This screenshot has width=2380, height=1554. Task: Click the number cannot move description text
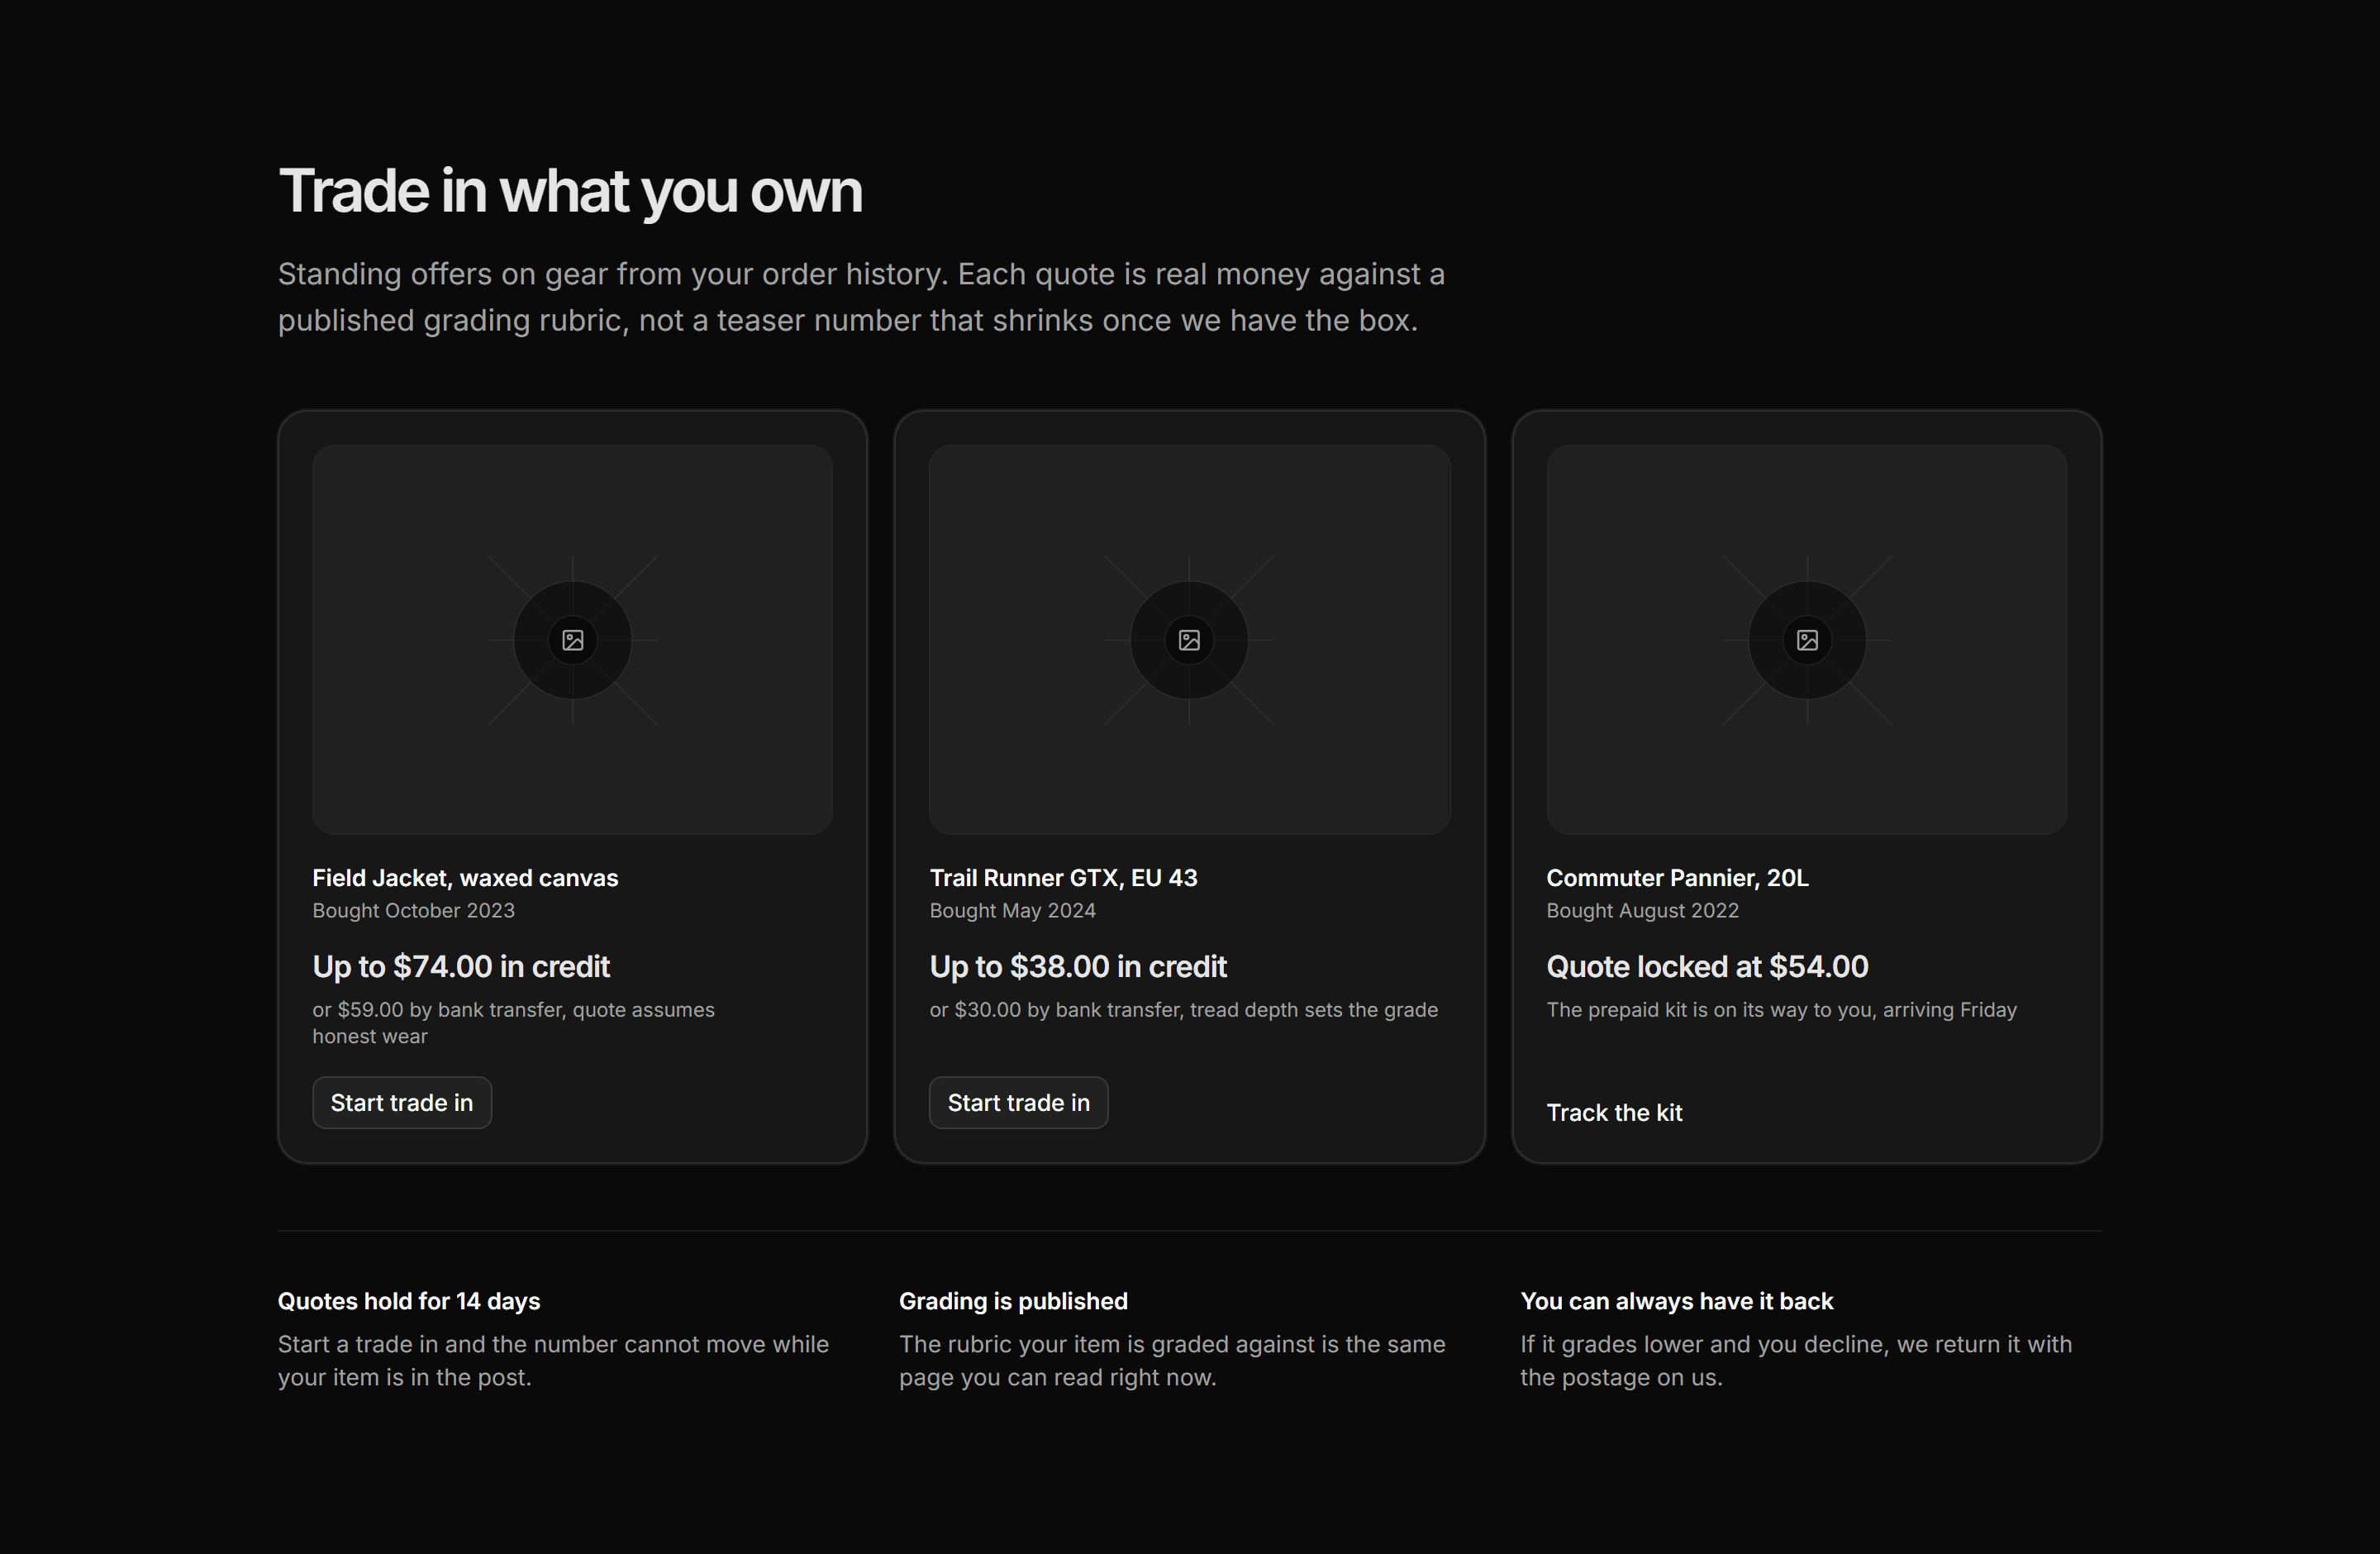553,1360
